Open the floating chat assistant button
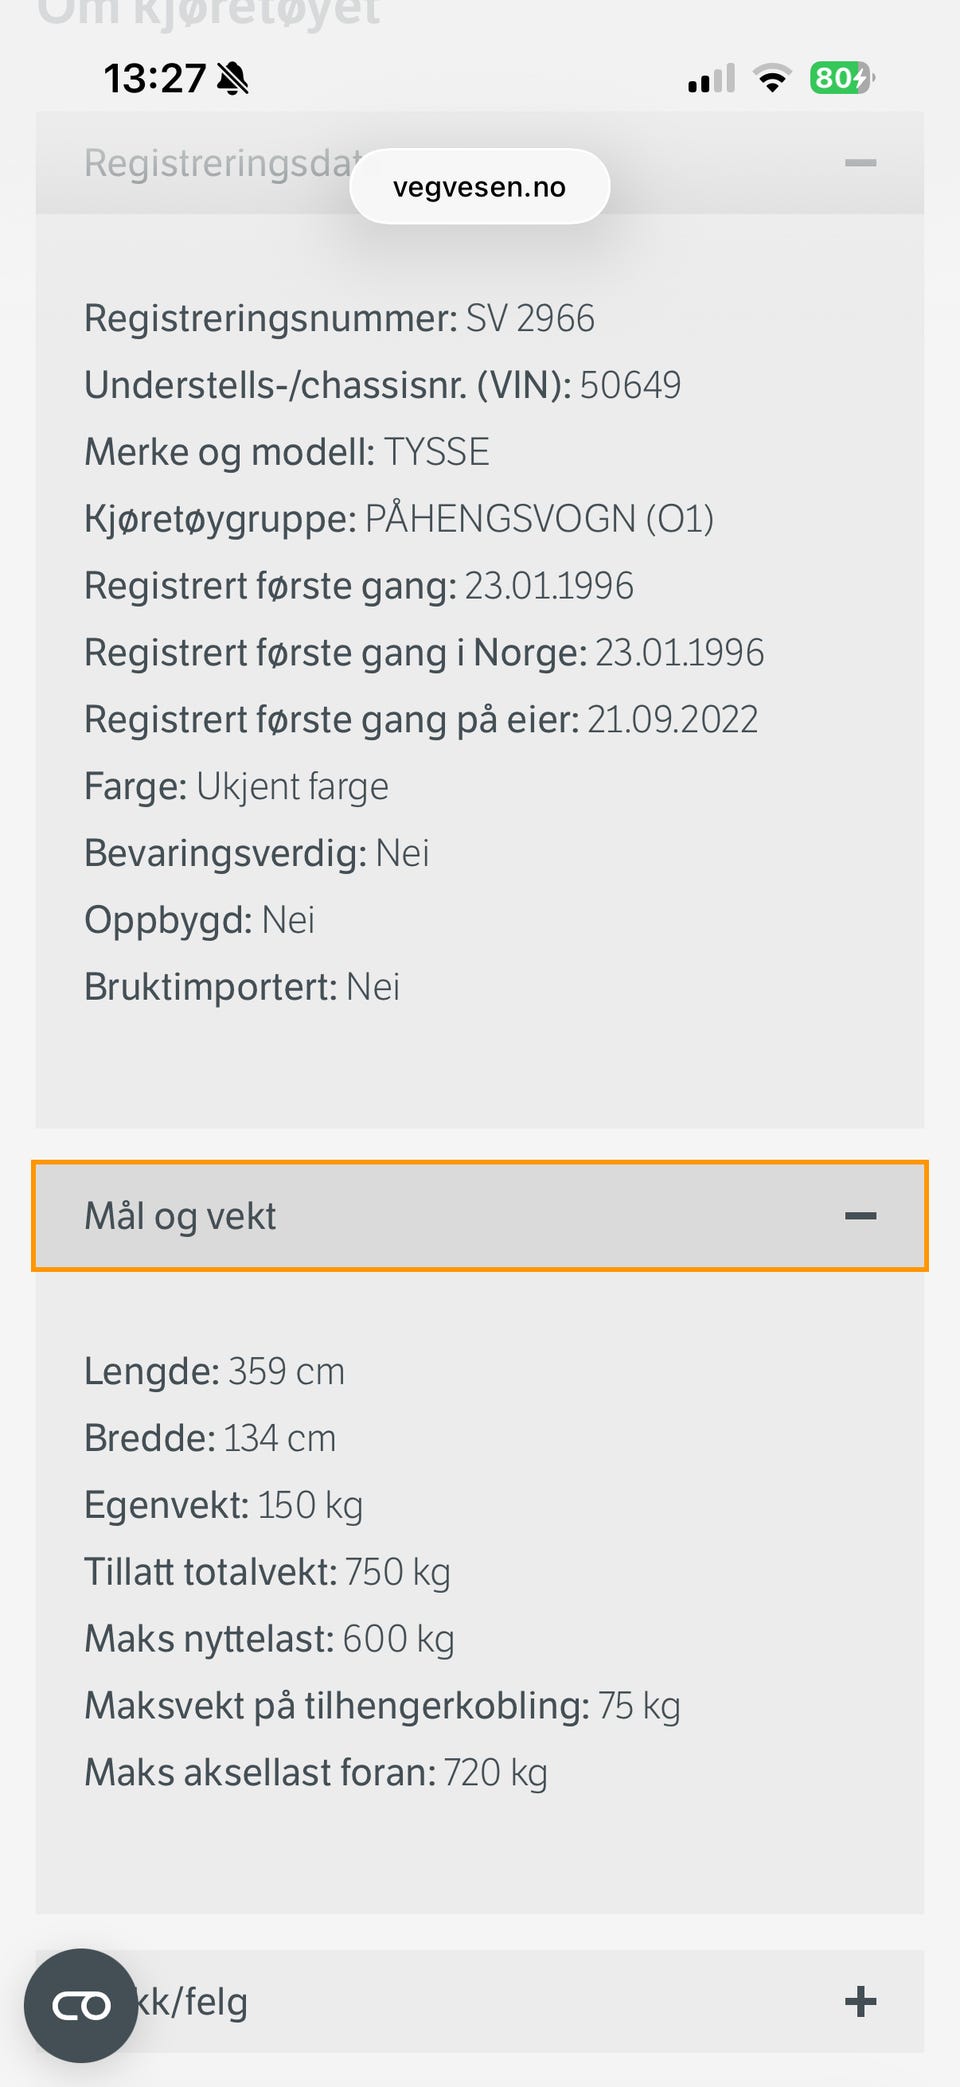 pos(81,2005)
